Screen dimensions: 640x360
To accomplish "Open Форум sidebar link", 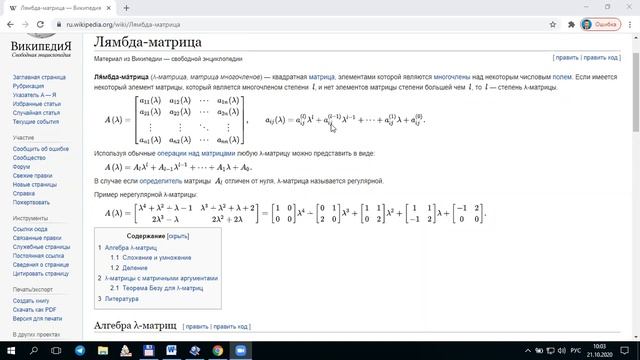I will [x=21, y=167].
